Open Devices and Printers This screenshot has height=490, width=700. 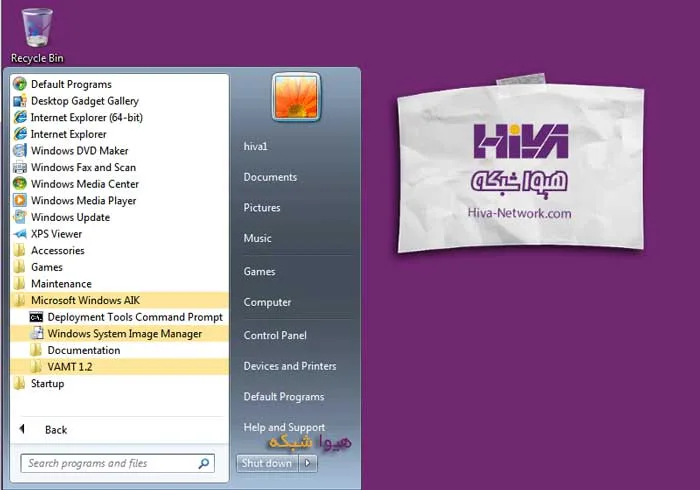[x=290, y=366]
